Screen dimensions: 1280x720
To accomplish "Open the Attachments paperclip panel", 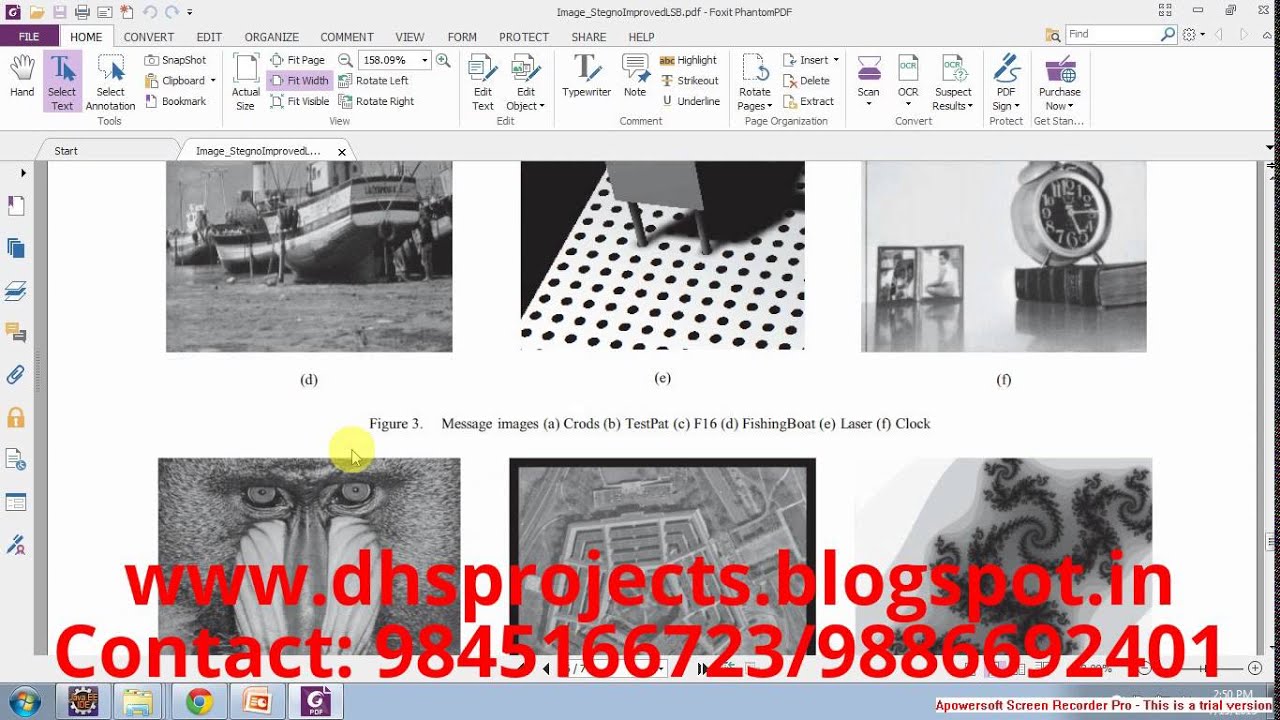I will point(15,375).
